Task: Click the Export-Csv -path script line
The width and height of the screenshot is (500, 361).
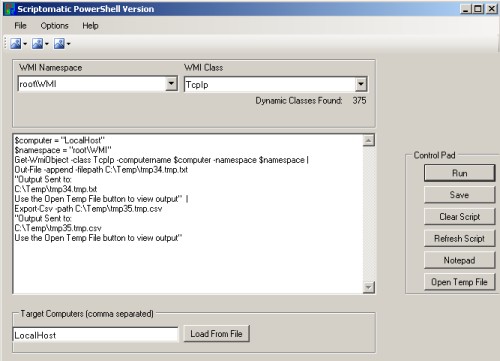Action: click(x=88, y=209)
